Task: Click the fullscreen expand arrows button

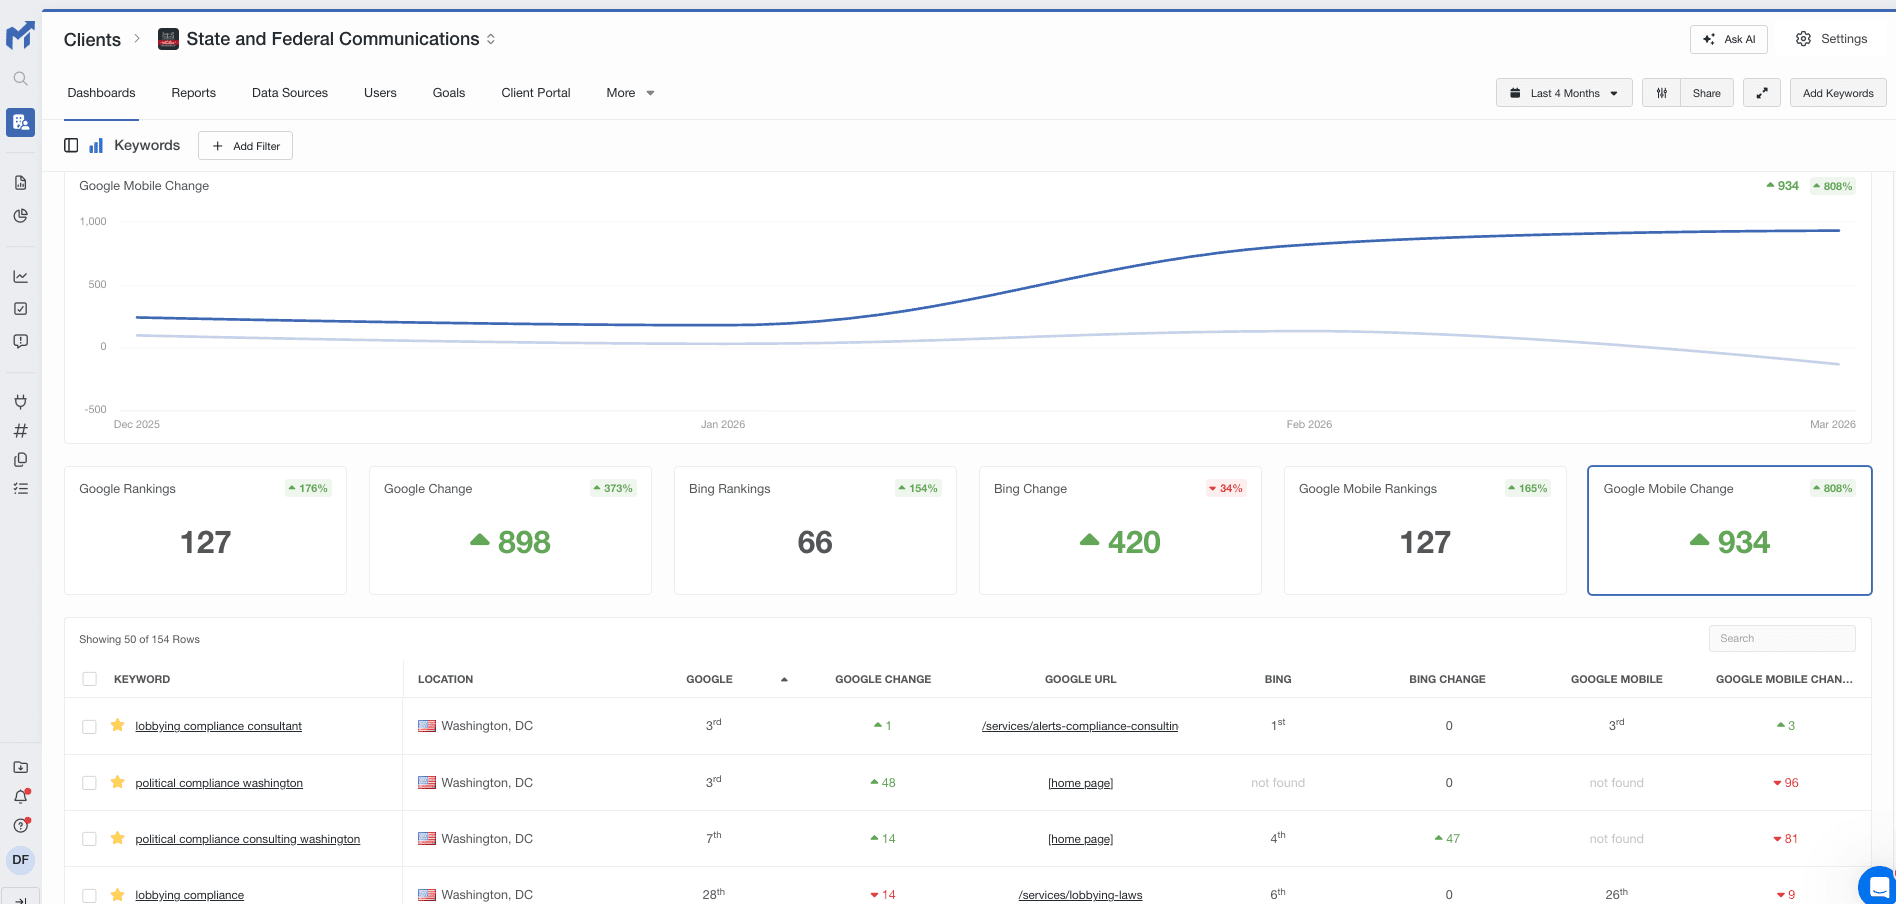Action: point(1761,93)
